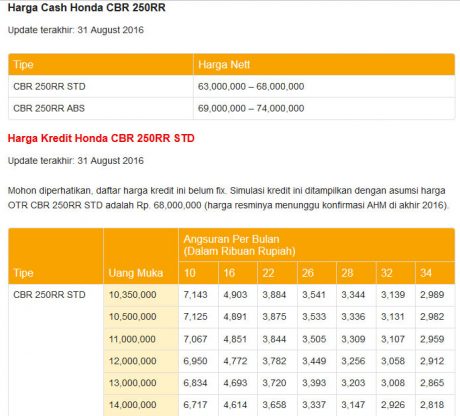Click the 26 month tenor header
The height and width of the screenshot is (416, 460).
click(x=308, y=273)
